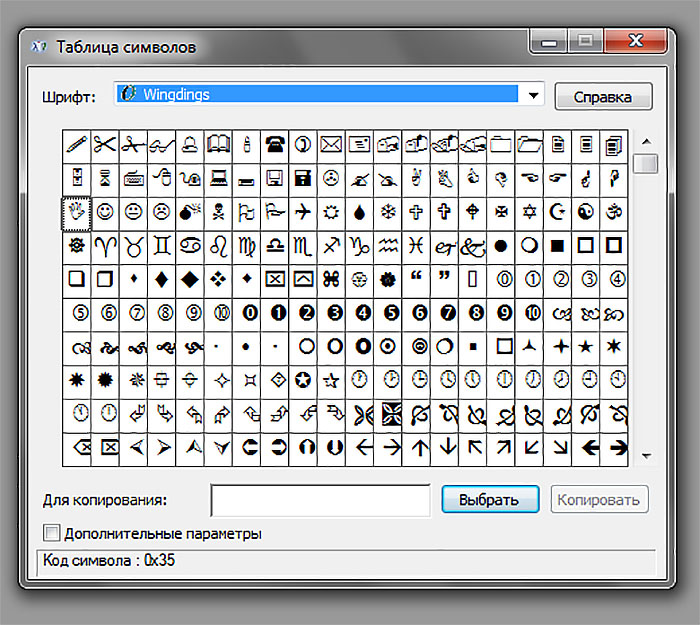Click the Выбрать button
700x625 pixels.
pyautogui.click(x=490, y=500)
